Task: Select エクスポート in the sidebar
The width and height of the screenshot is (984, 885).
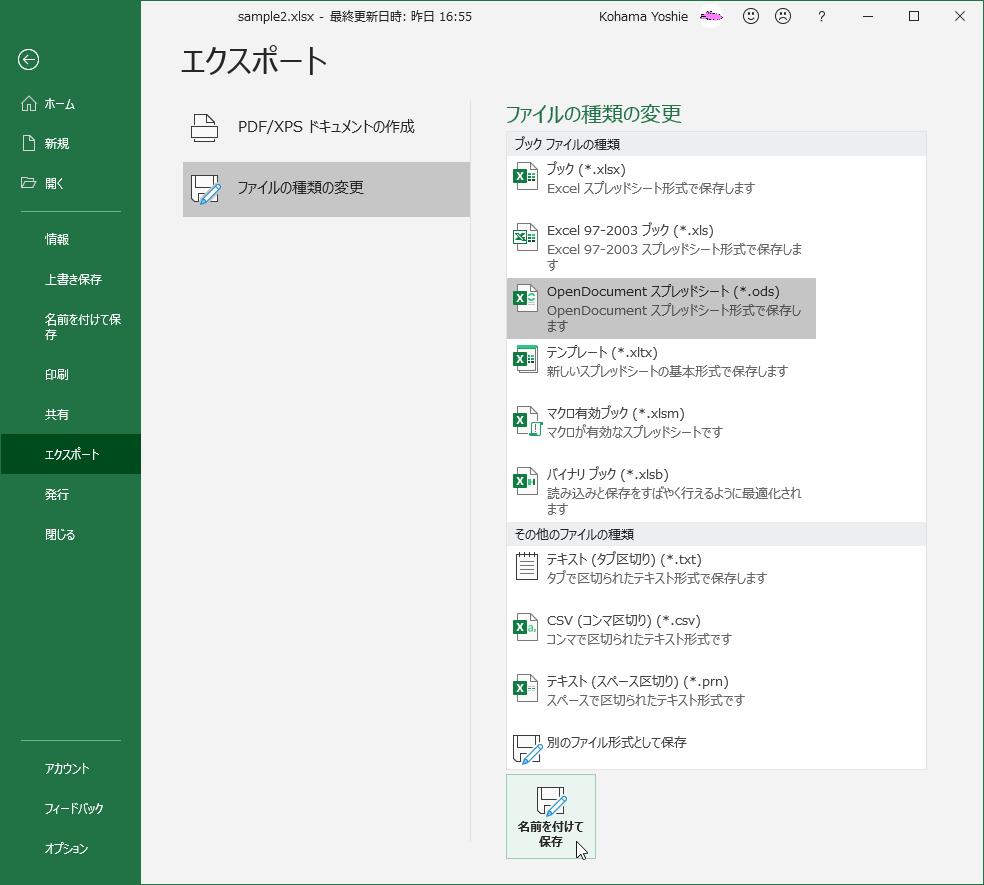Action: click(70, 454)
